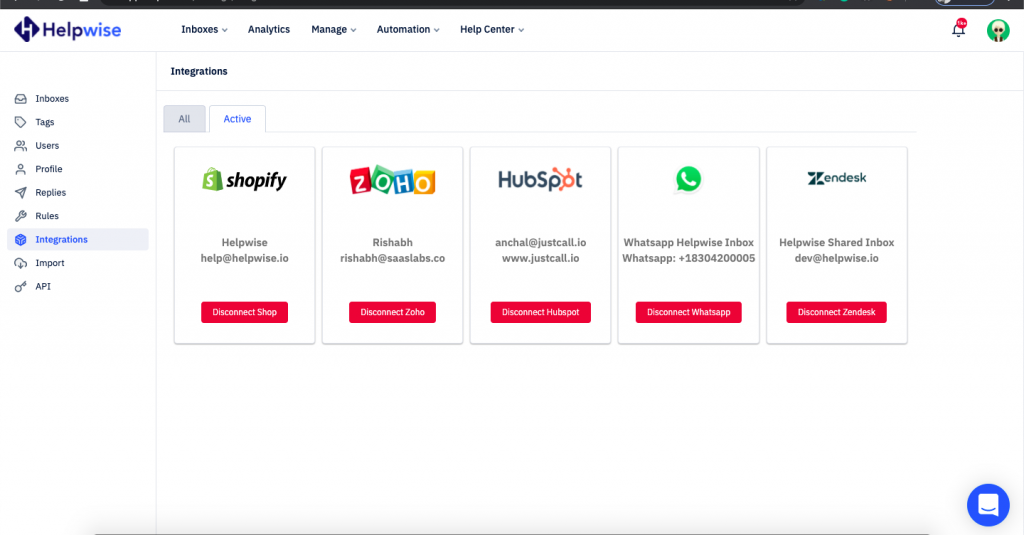Select Integrations in the sidebar
This screenshot has width=1024, height=535.
click(x=78, y=240)
